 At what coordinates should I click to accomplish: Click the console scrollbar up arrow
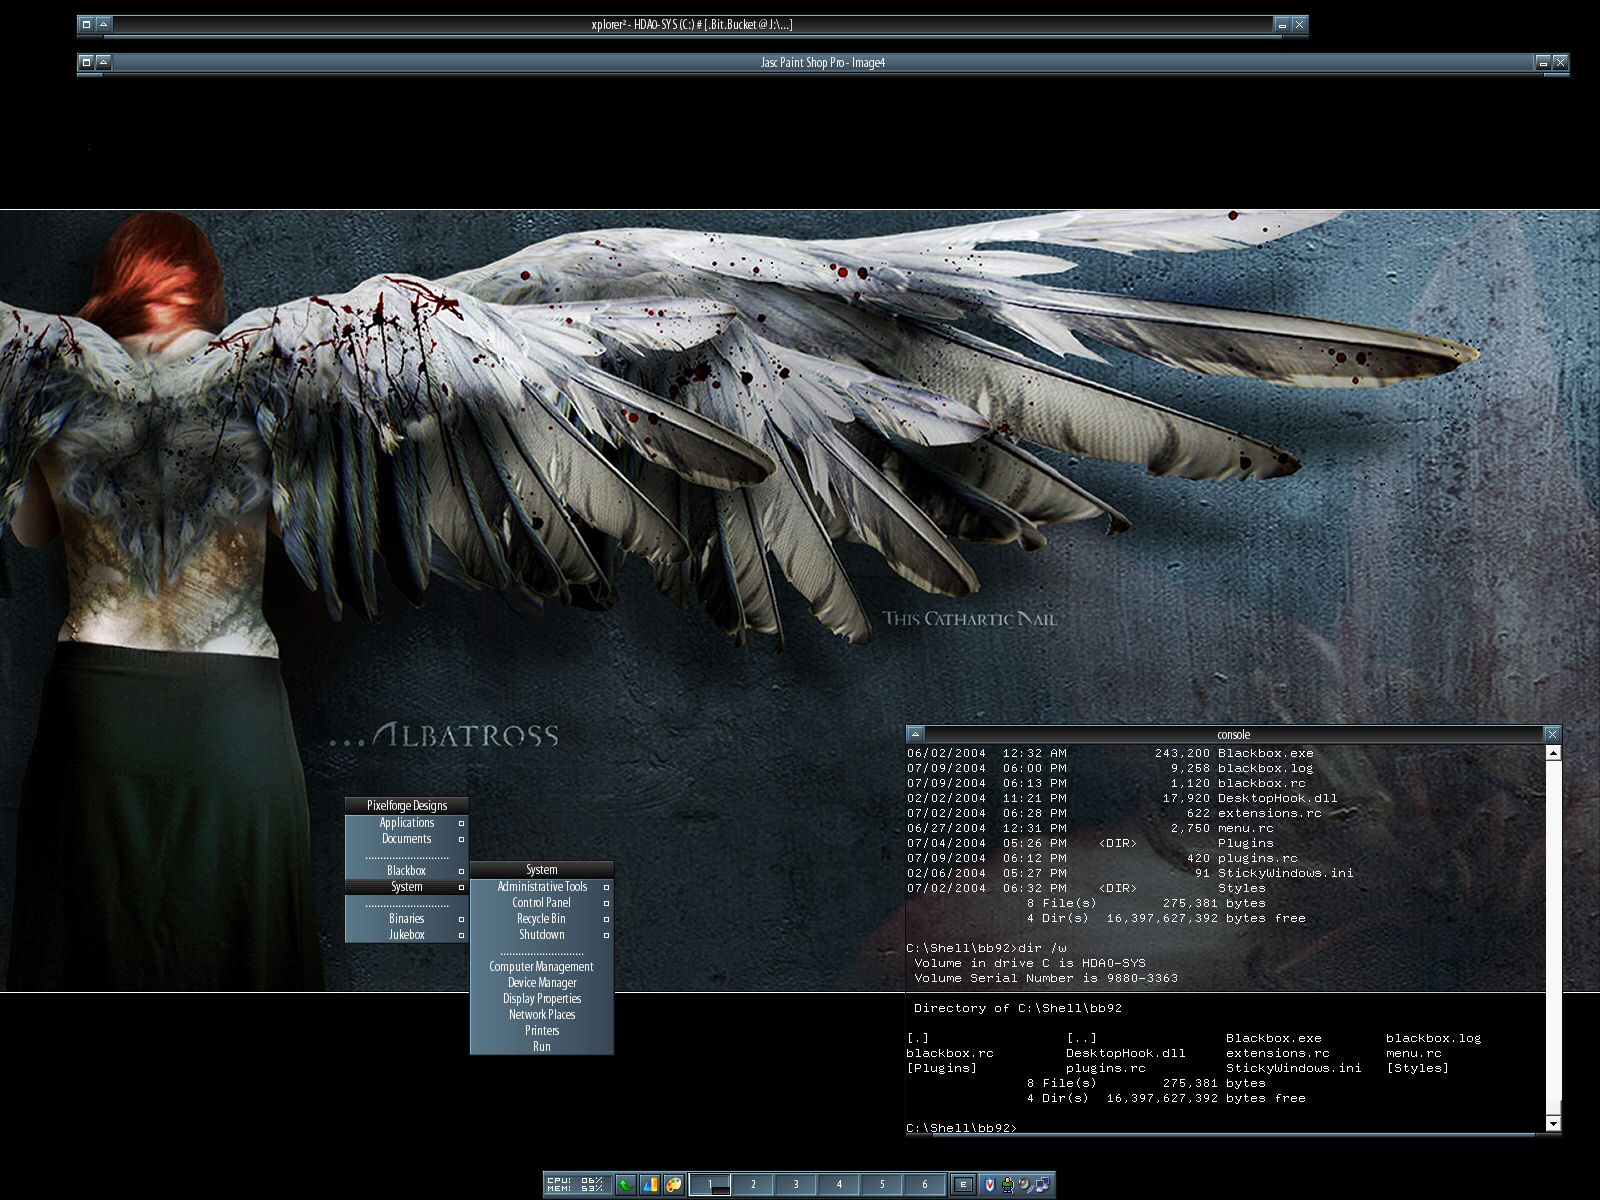(1553, 754)
